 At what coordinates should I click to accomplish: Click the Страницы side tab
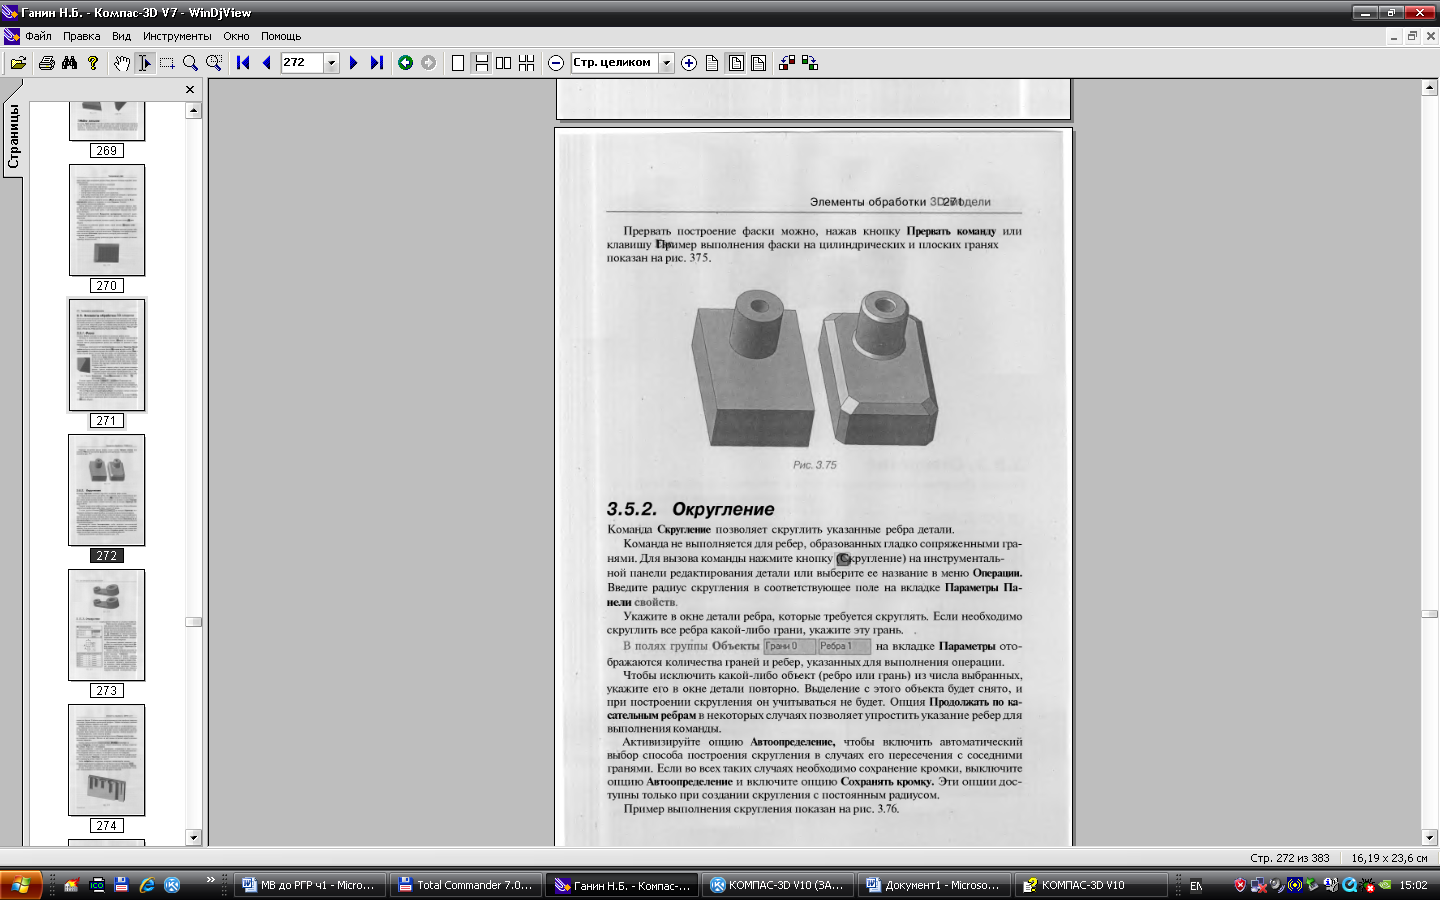13,136
